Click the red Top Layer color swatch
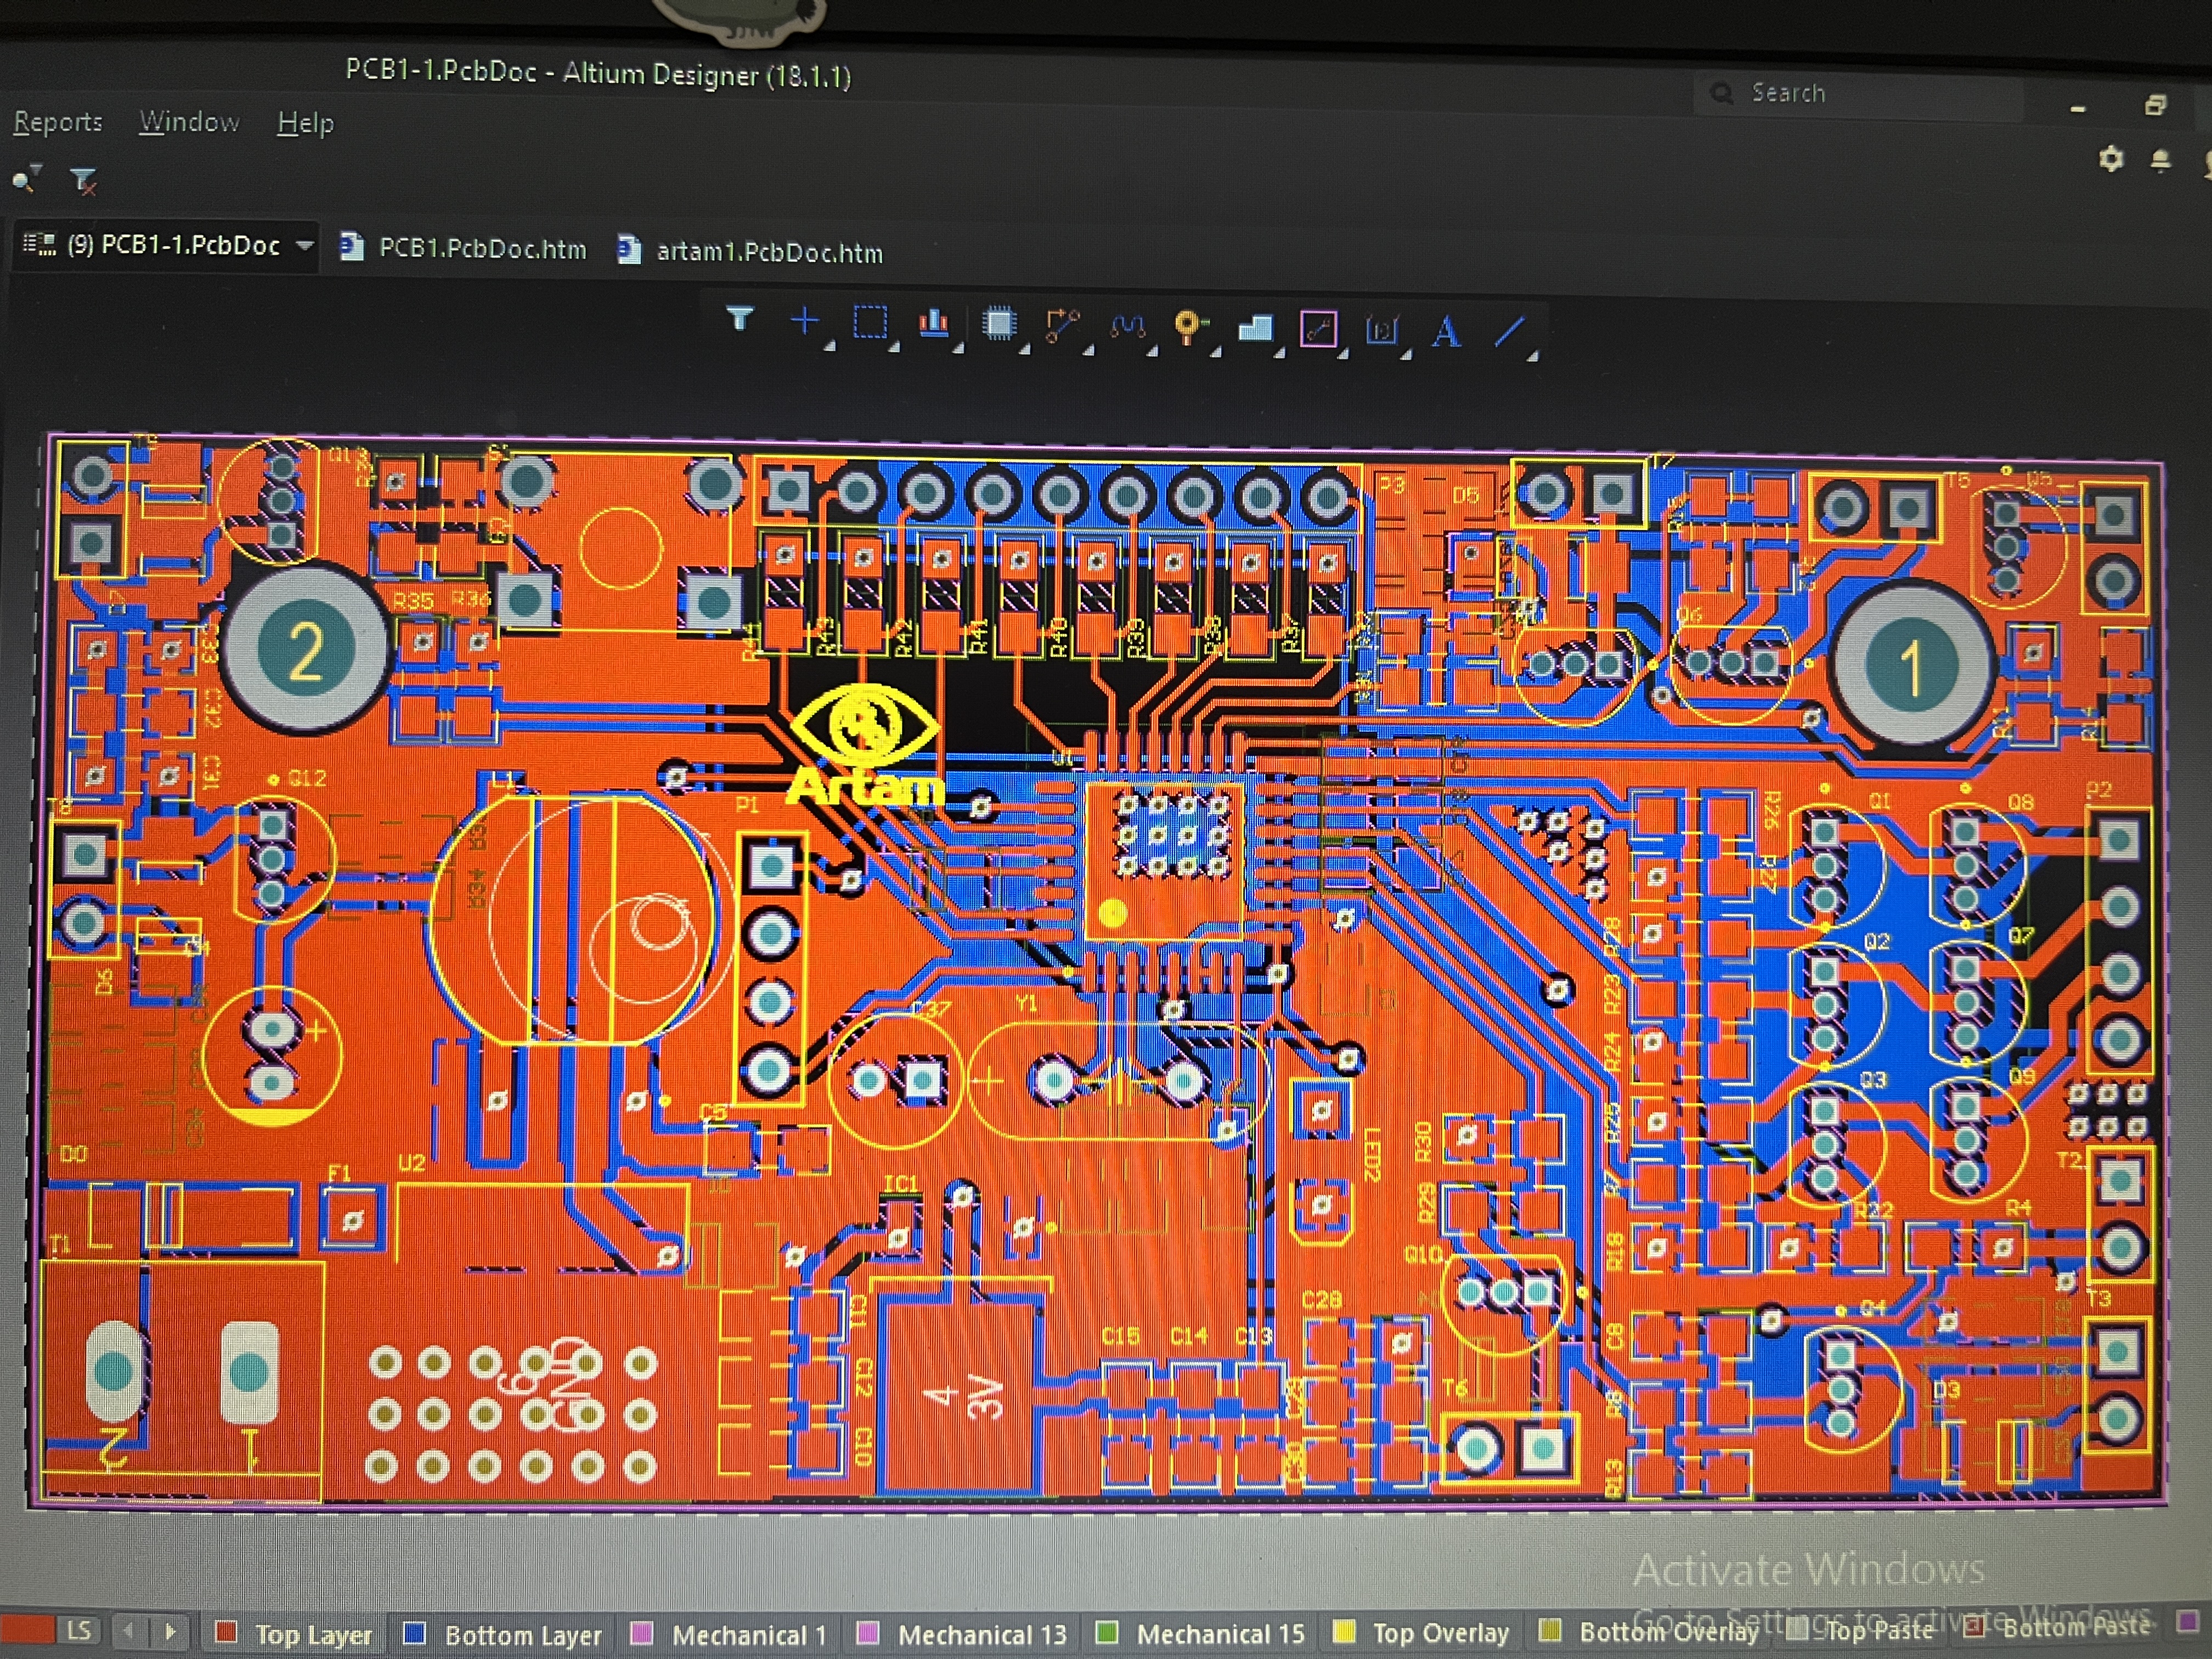 pyautogui.click(x=226, y=1633)
